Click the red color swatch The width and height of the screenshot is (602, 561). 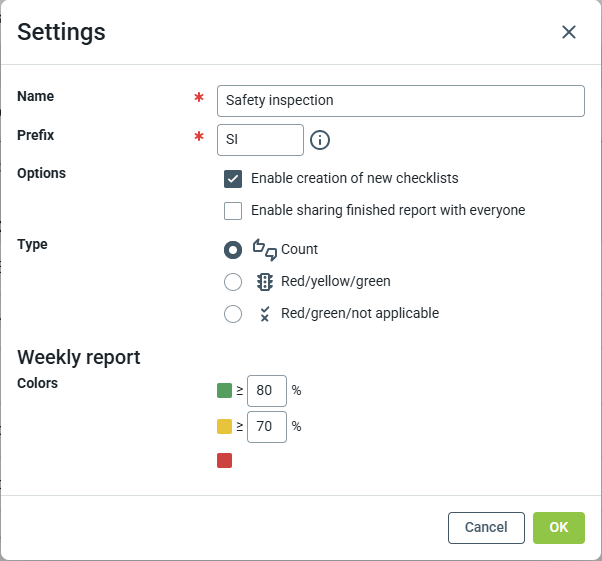[x=224, y=461]
